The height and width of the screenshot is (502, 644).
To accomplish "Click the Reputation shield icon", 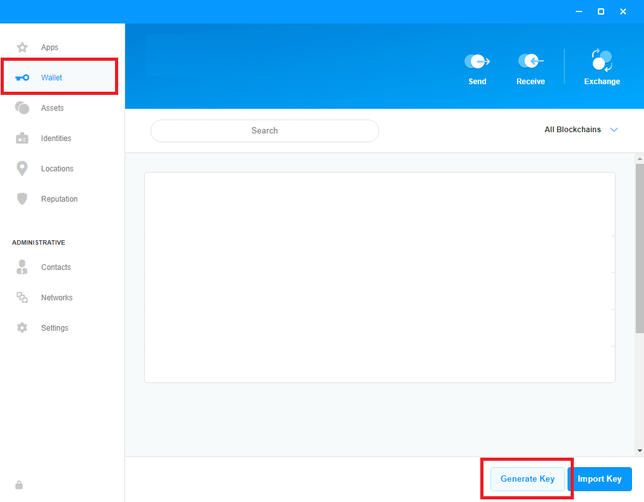I will pos(22,198).
